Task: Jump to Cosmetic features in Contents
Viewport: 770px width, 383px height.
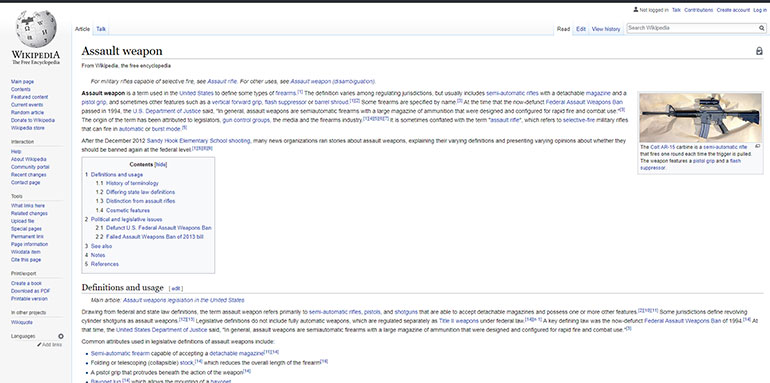Action: tap(128, 211)
